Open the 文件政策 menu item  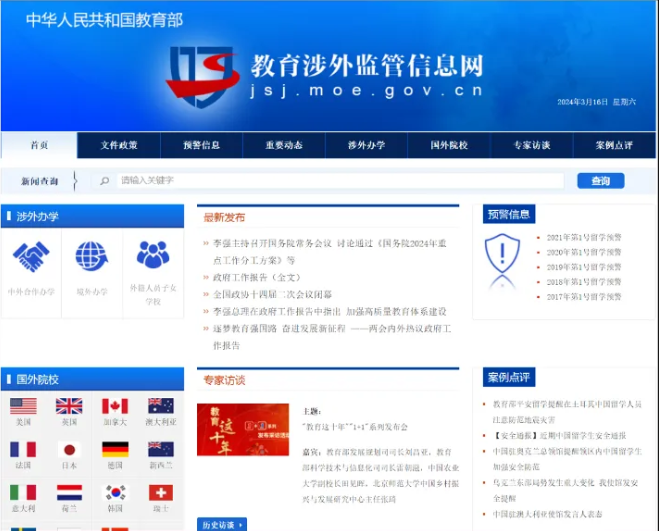pyautogui.click(x=119, y=145)
